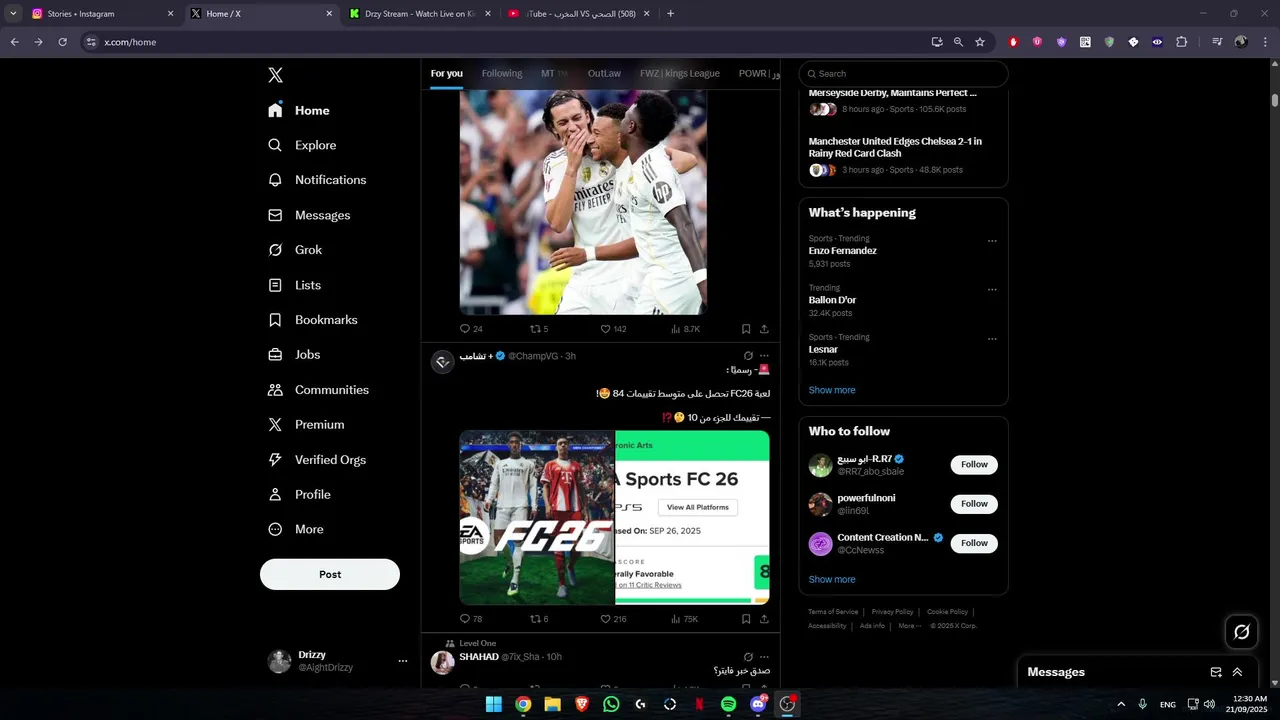Open Lists from the sidebar
This screenshot has height=720, width=1280.
(295, 285)
